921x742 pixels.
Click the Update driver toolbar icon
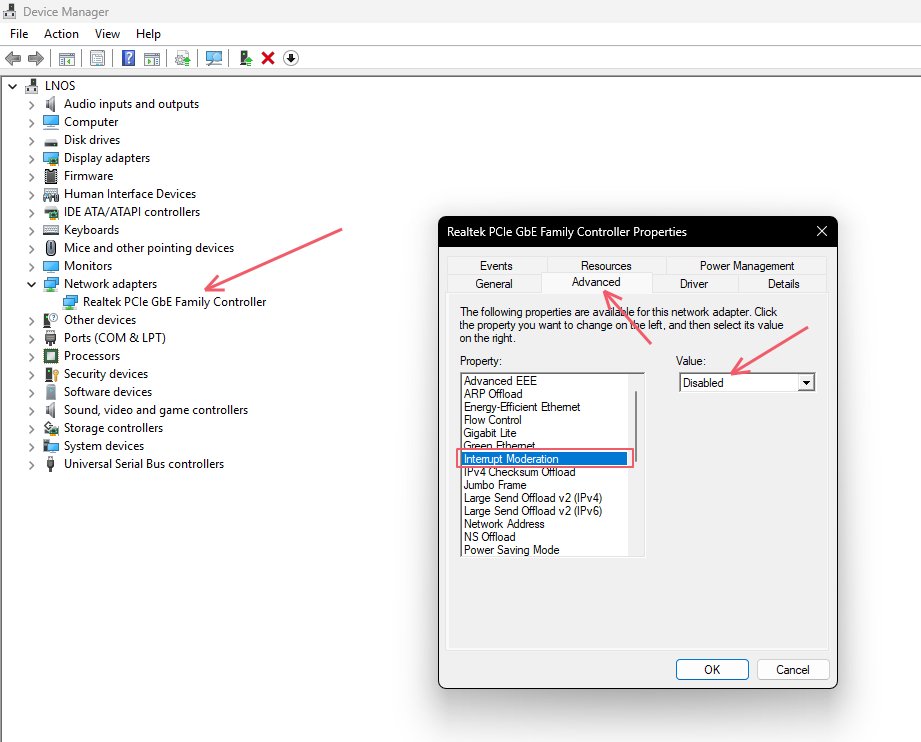tap(246, 58)
